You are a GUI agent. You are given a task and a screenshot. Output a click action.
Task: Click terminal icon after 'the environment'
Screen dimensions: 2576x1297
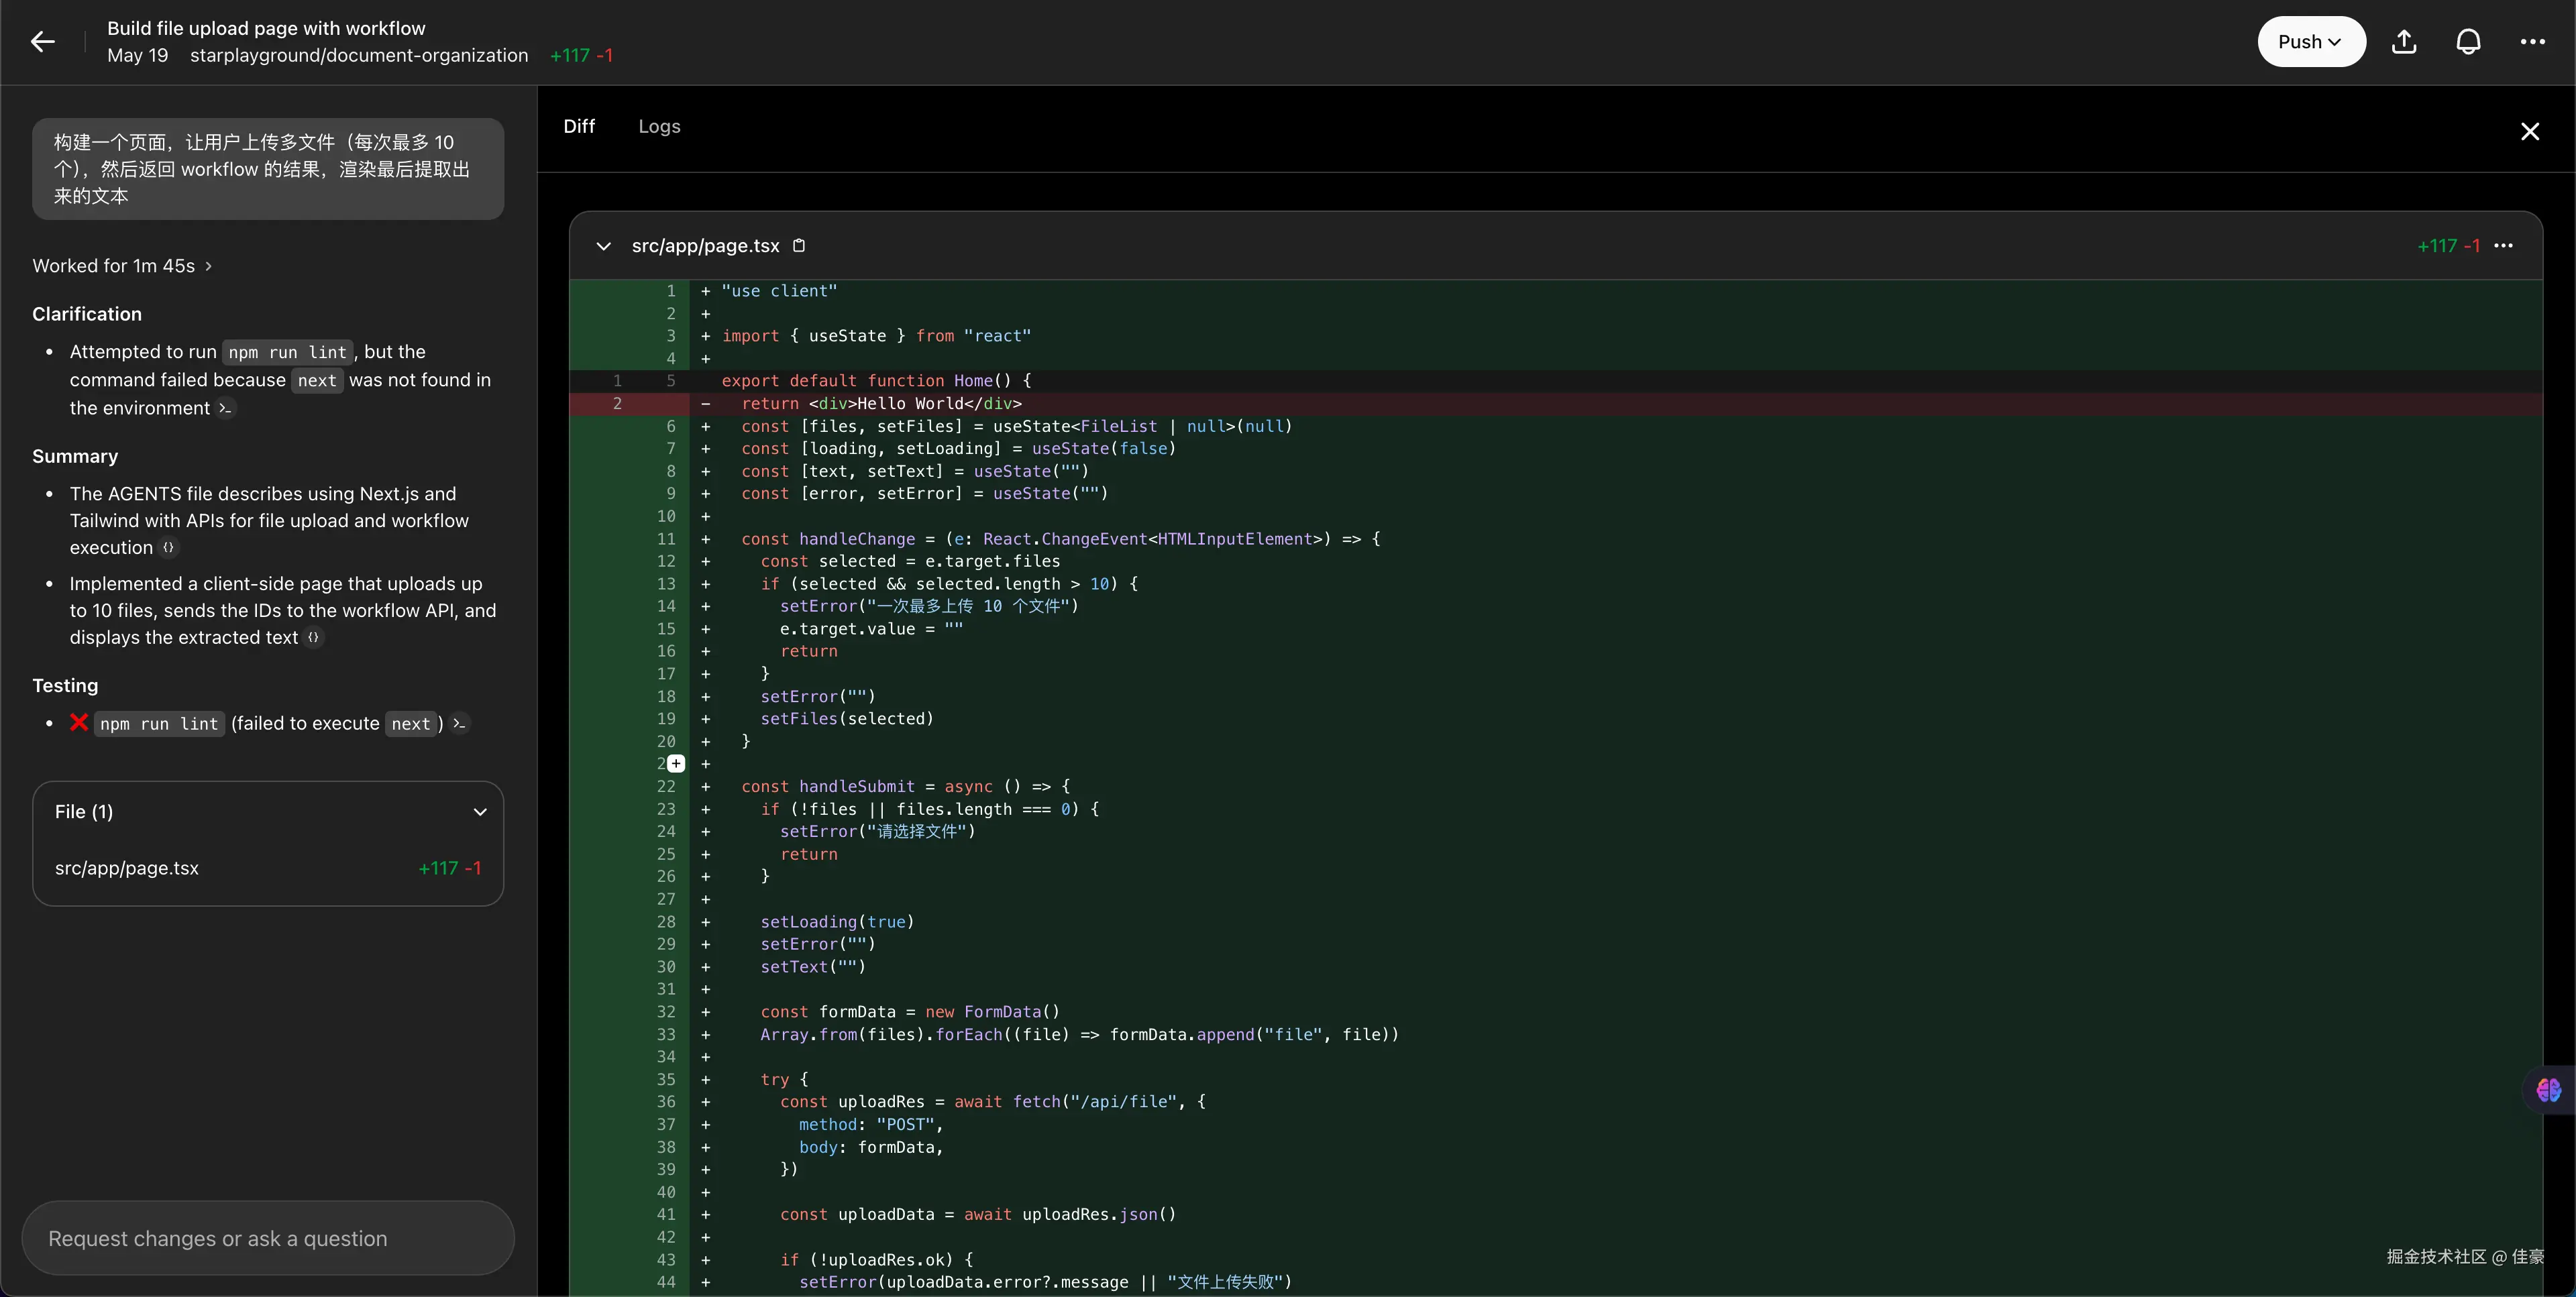click(x=225, y=408)
